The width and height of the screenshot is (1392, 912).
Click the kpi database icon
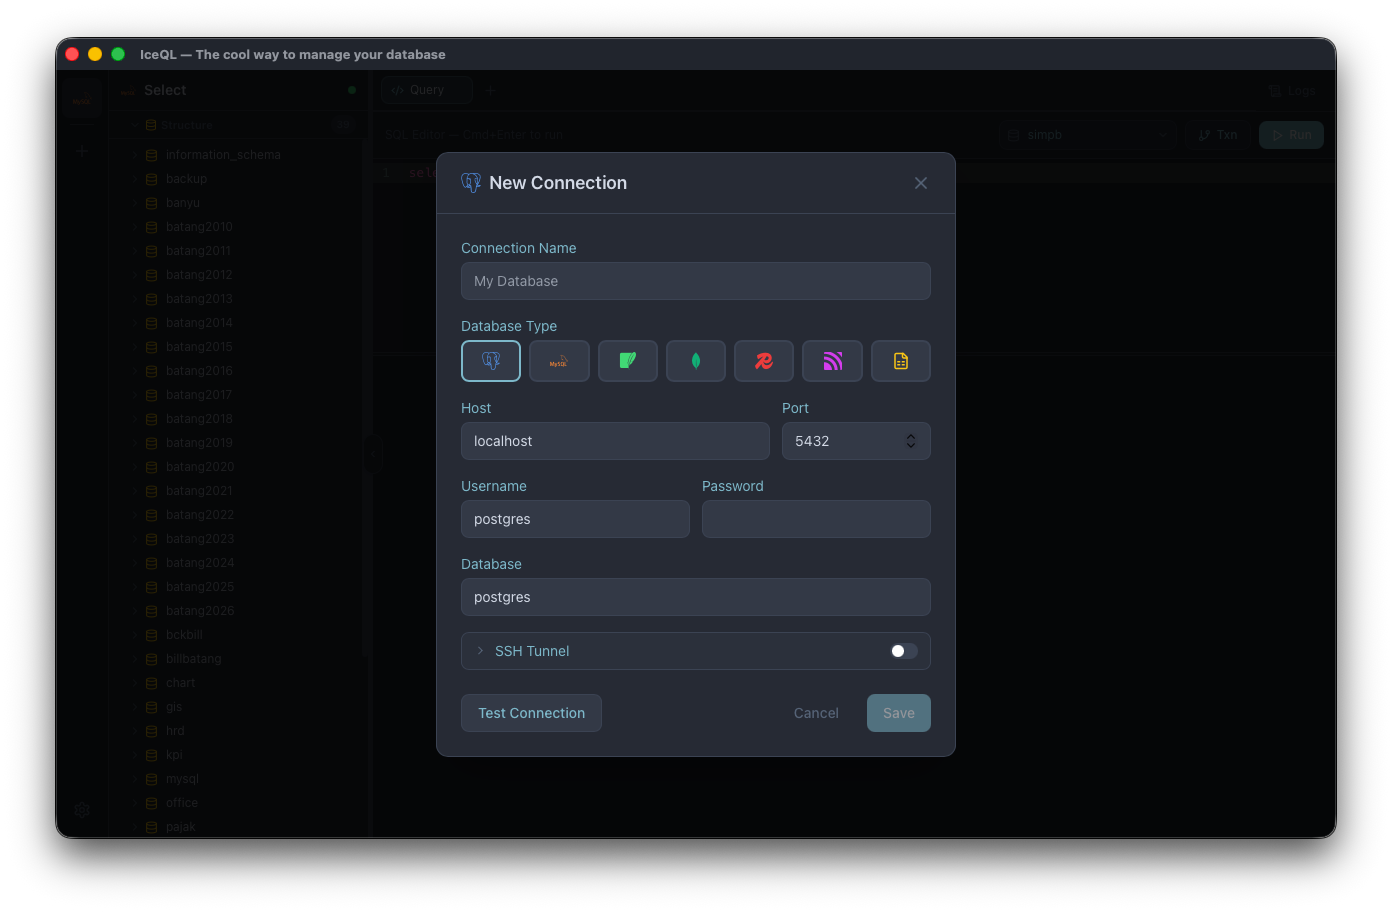pos(152,755)
